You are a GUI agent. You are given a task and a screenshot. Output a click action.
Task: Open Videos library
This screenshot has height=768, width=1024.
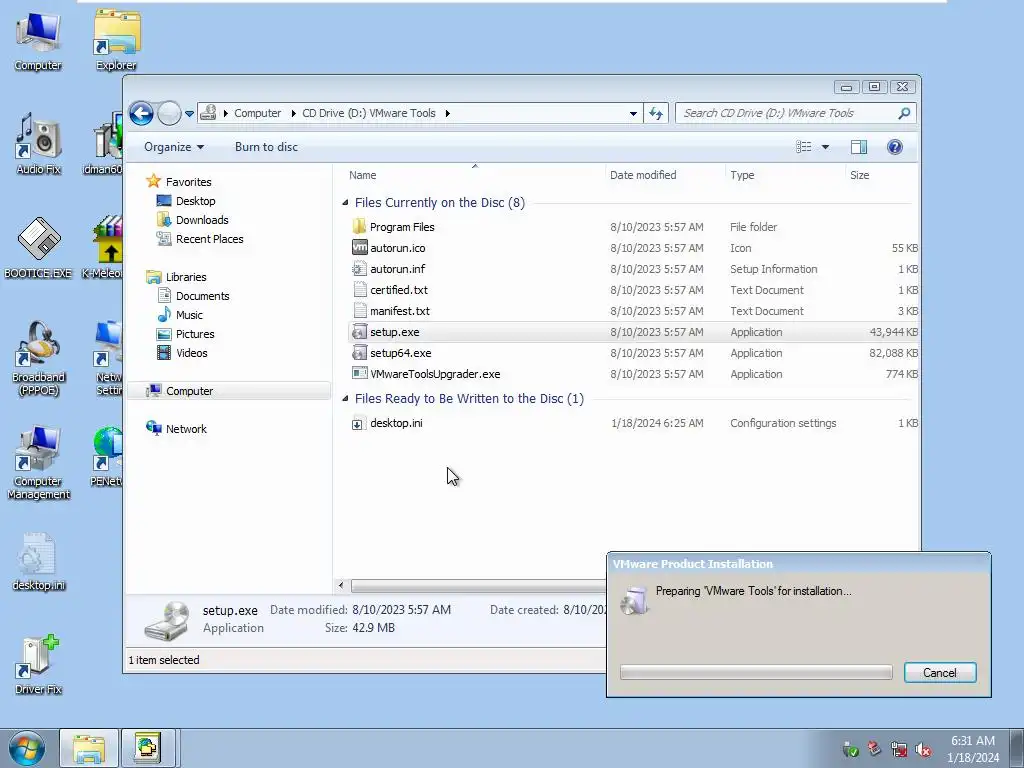(191, 353)
